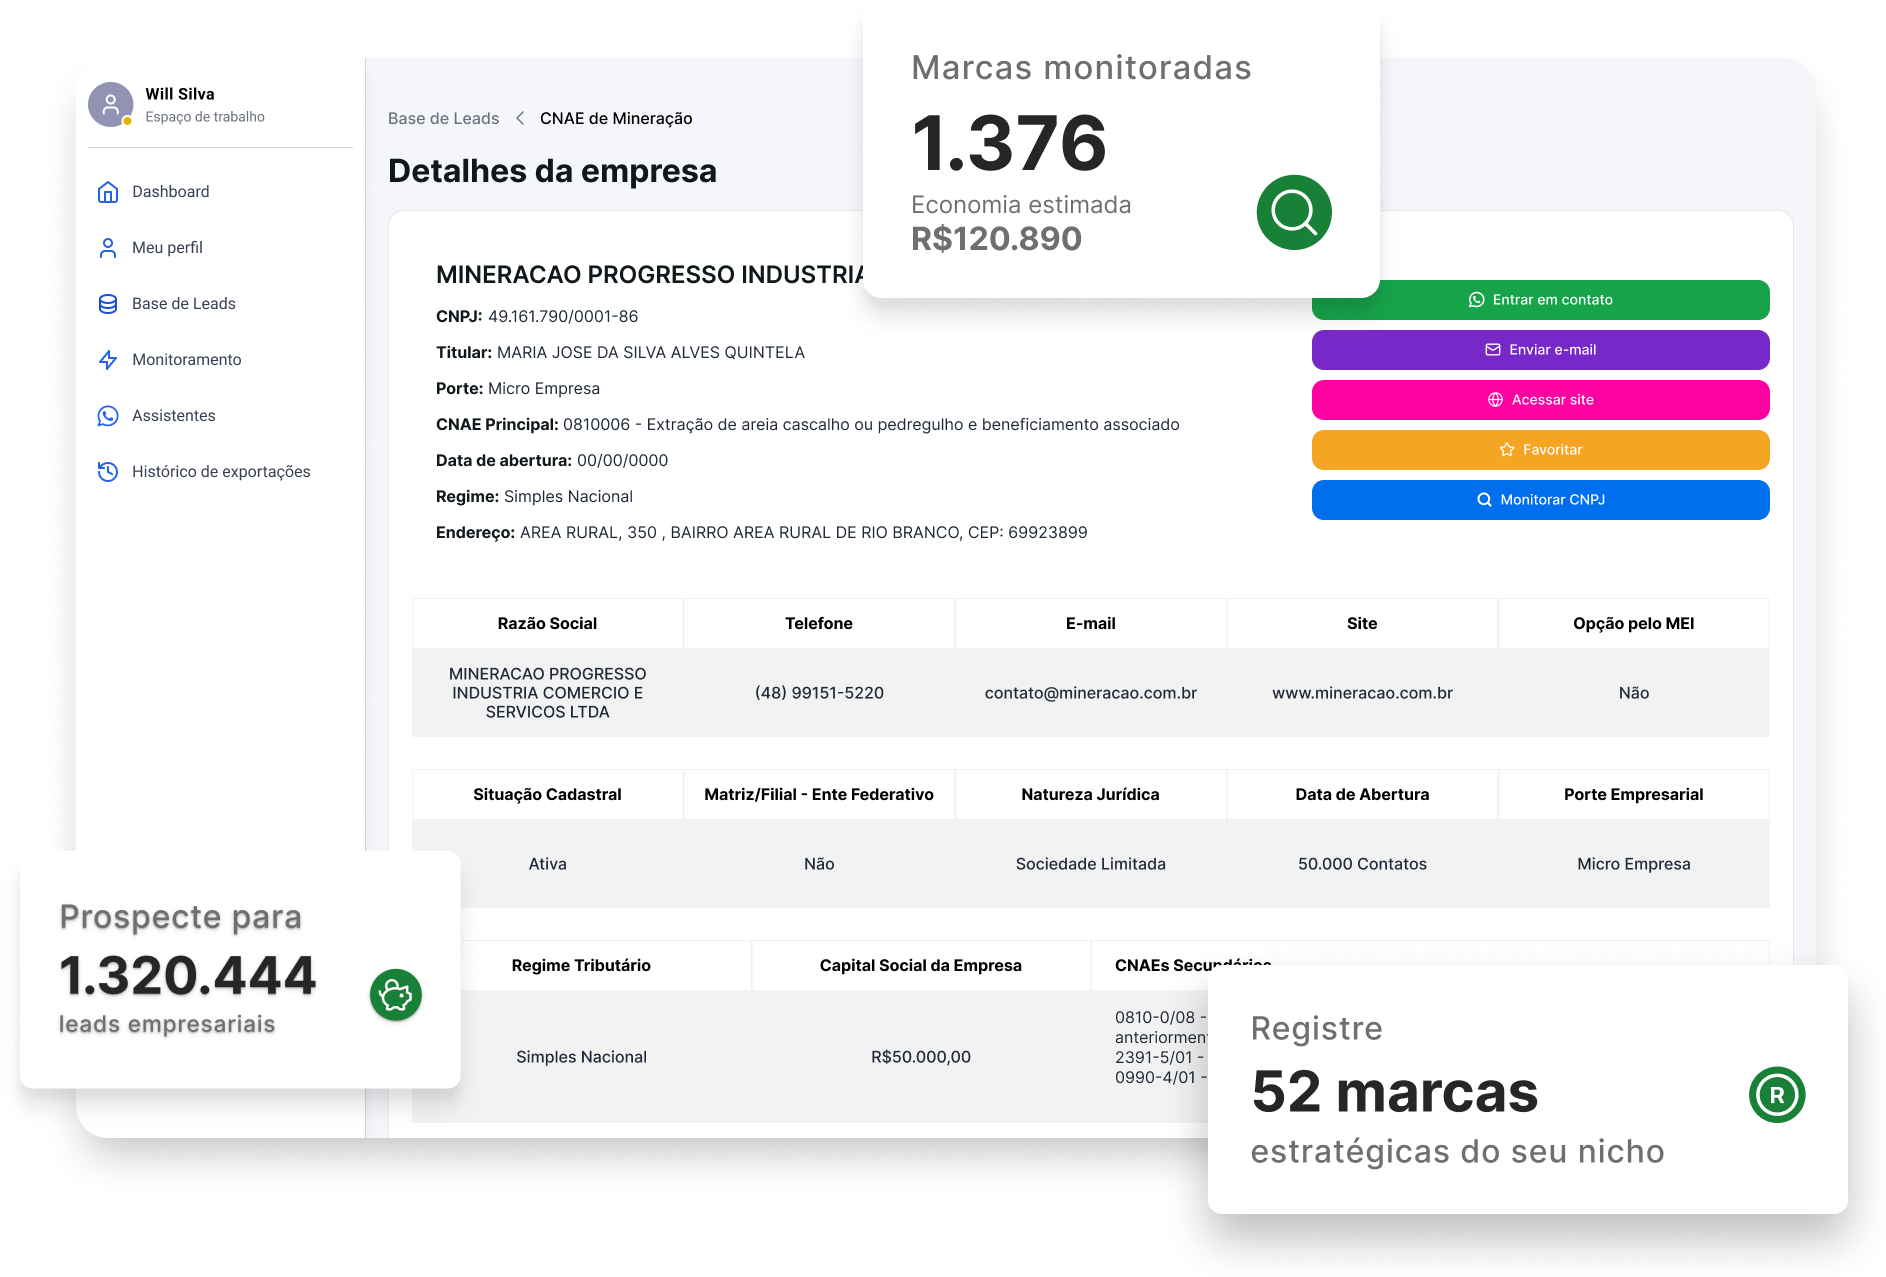
Task: Open the Dashboard menu item
Action: pyautogui.click(x=171, y=192)
